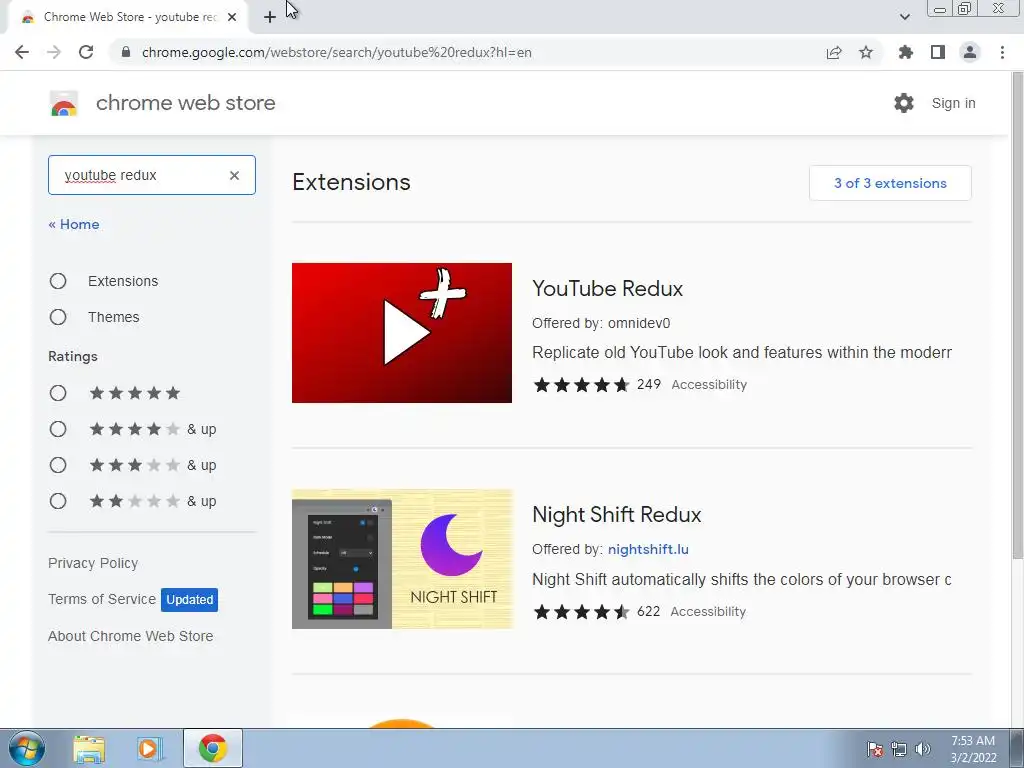Go to « Home link
This screenshot has height=768, width=1024.
pyautogui.click(x=74, y=224)
